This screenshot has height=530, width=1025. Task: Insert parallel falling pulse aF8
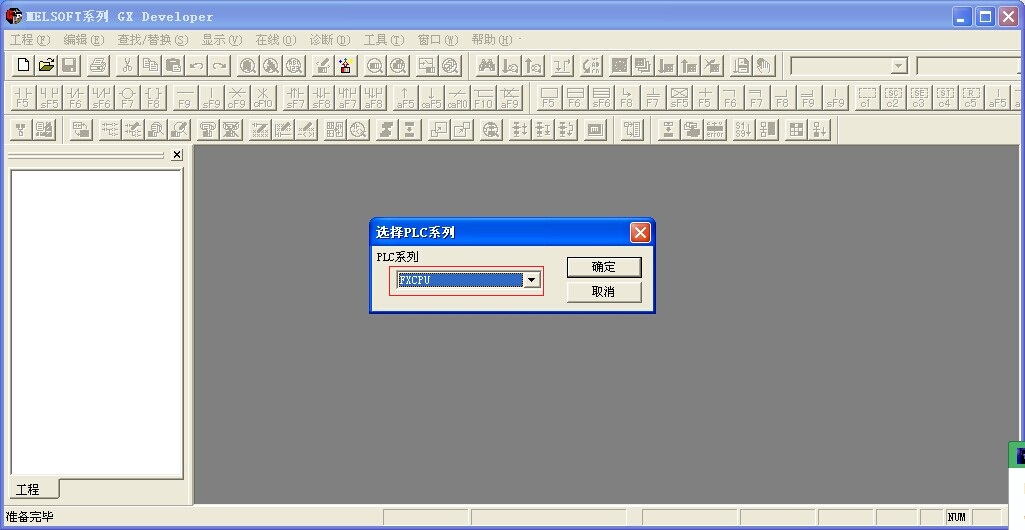point(373,97)
